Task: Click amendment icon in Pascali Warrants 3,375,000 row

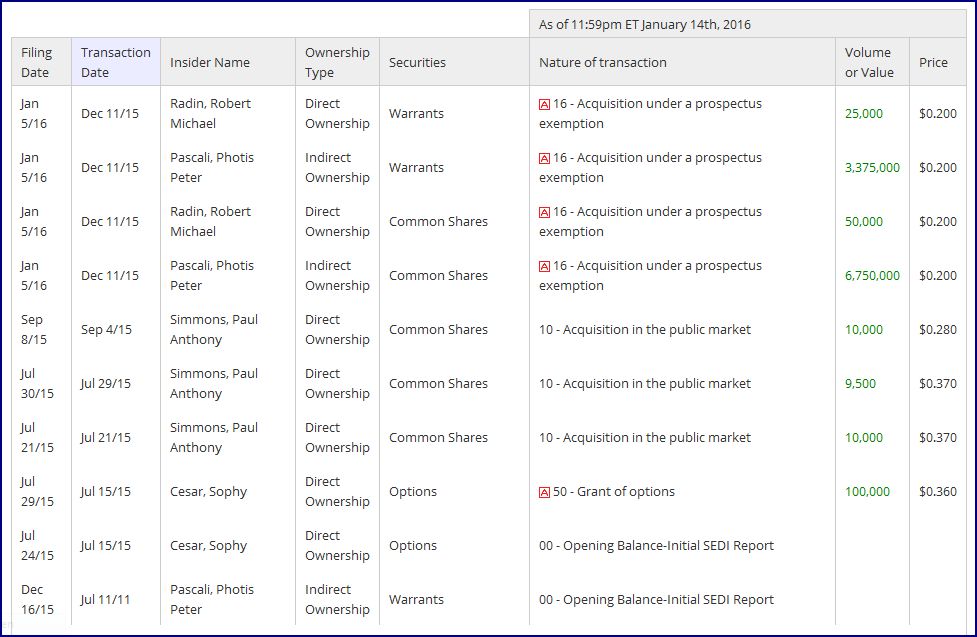Action: coord(544,158)
